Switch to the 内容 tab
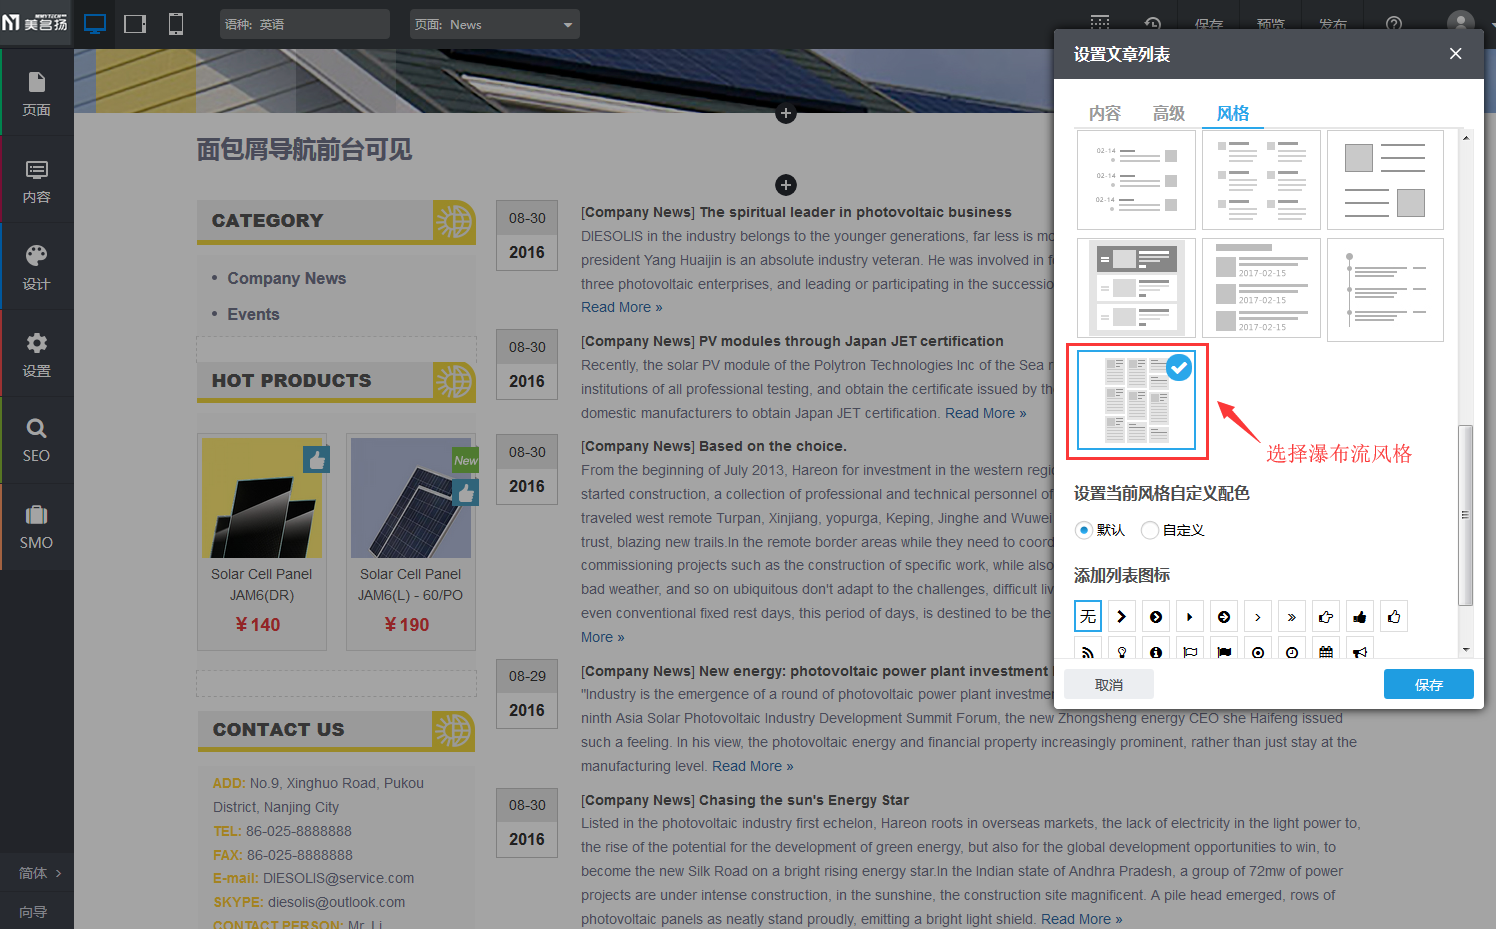 click(x=1105, y=113)
